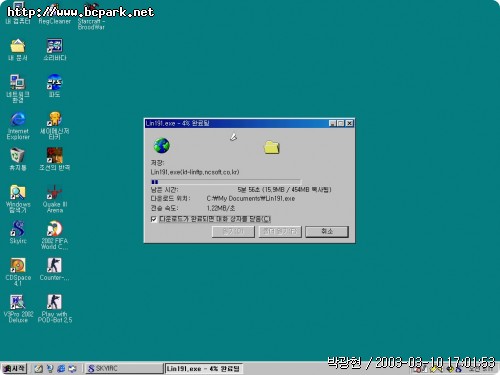Open the CDSpace 4.1 desktop icon
This screenshot has width=500, height=375.
point(18,272)
